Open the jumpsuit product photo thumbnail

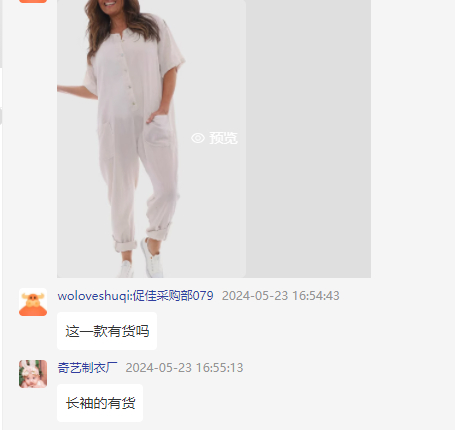point(151,139)
